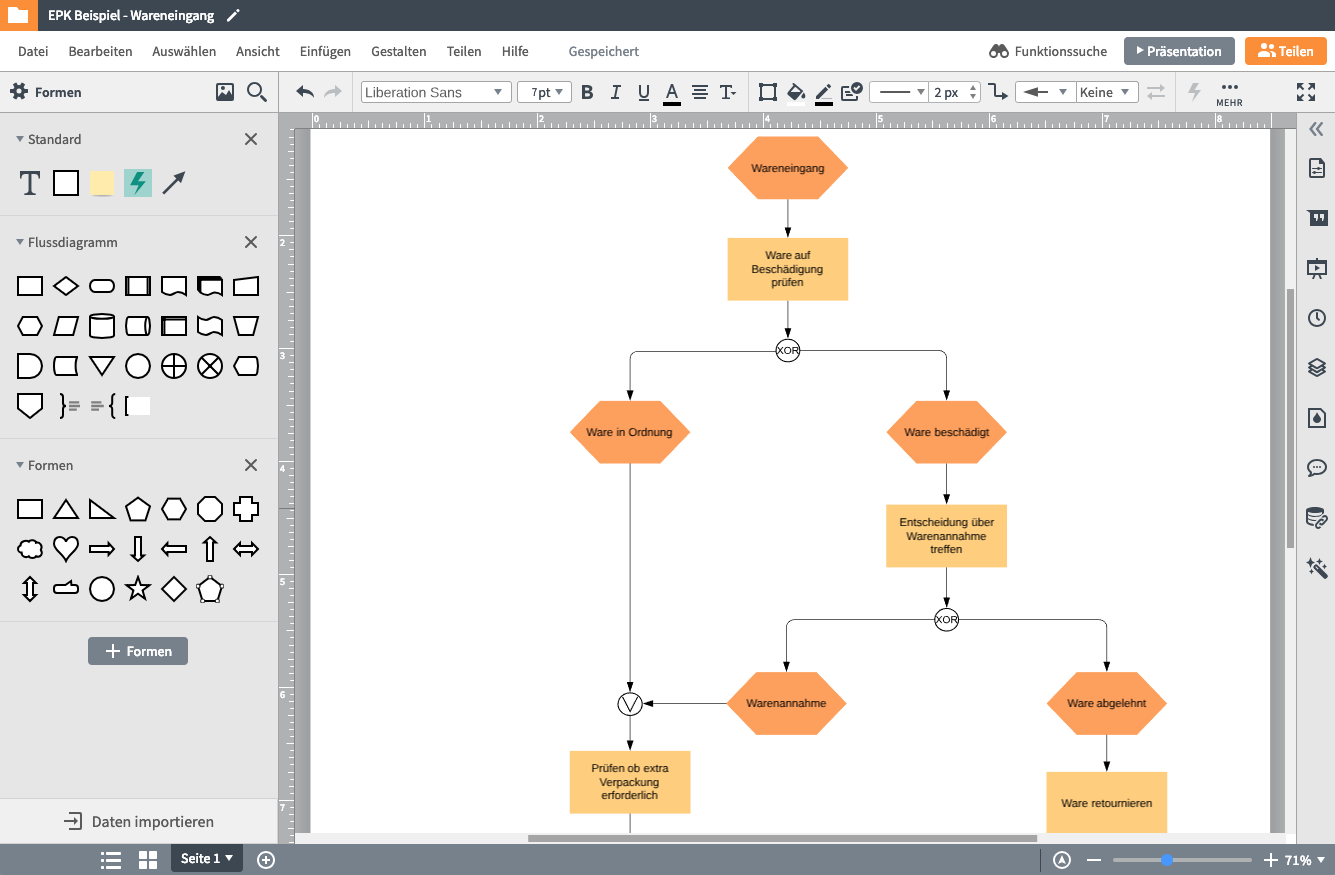
Task: Open the revision history clock icon
Action: (x=1316, y=318)
